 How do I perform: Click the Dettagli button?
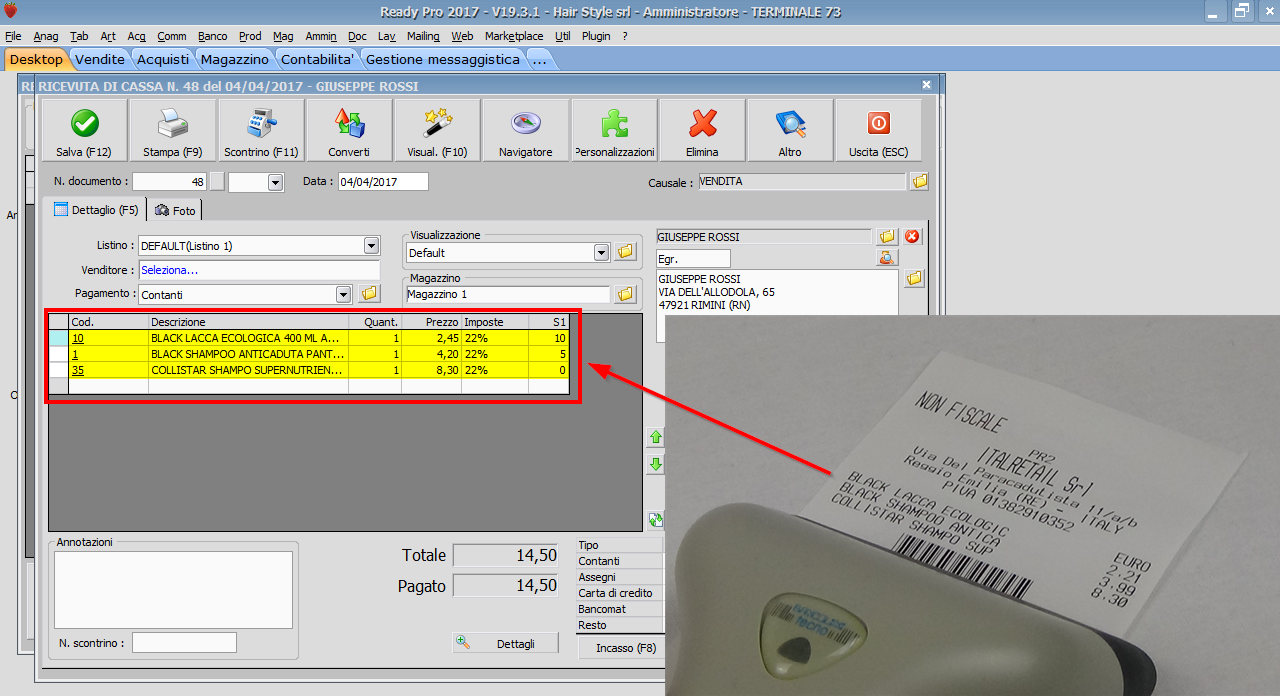tap(505, 643)
